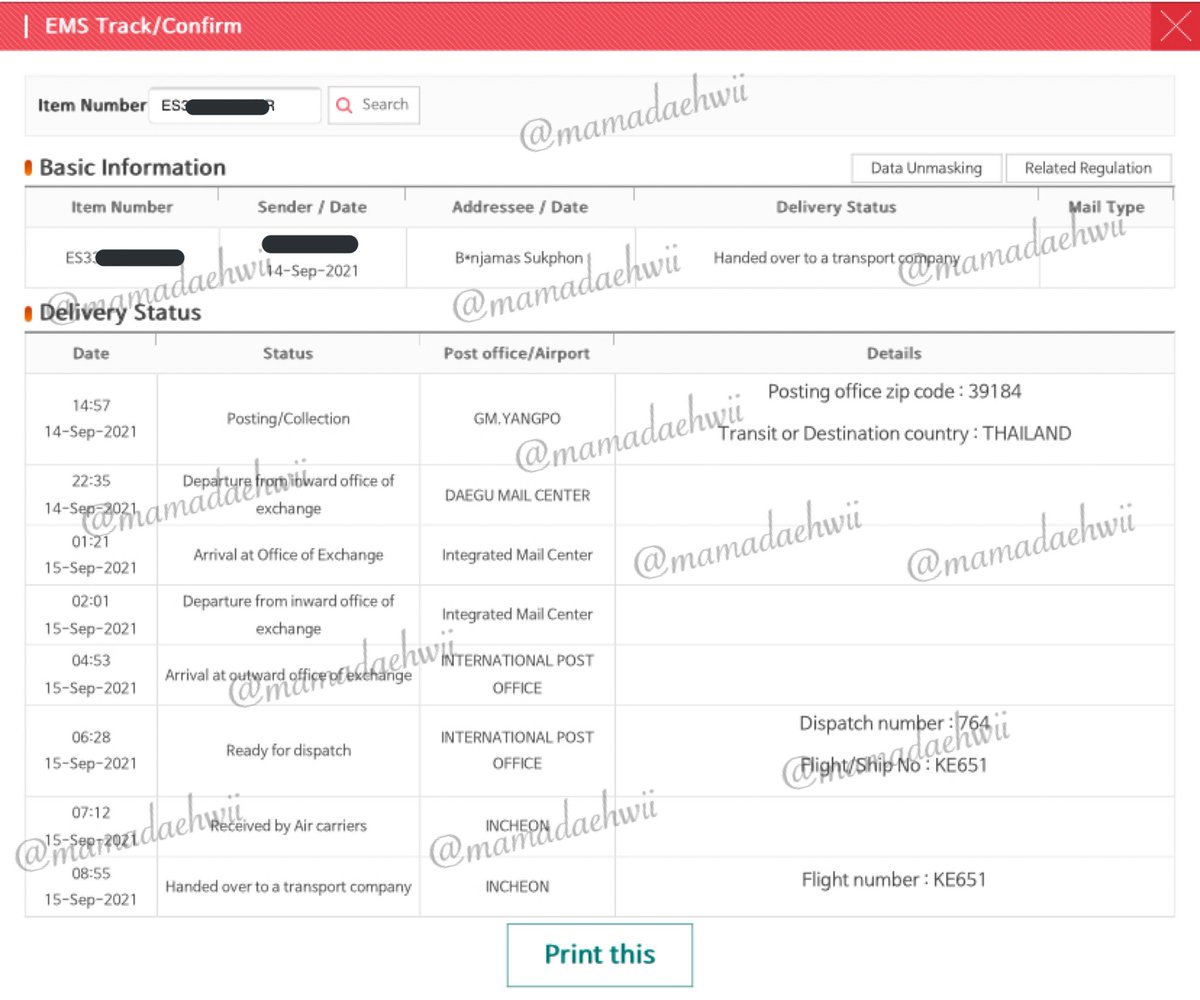Click the 'INTERNATIONAL POST OFFICE' cell at 04:53

click(517, 675)
